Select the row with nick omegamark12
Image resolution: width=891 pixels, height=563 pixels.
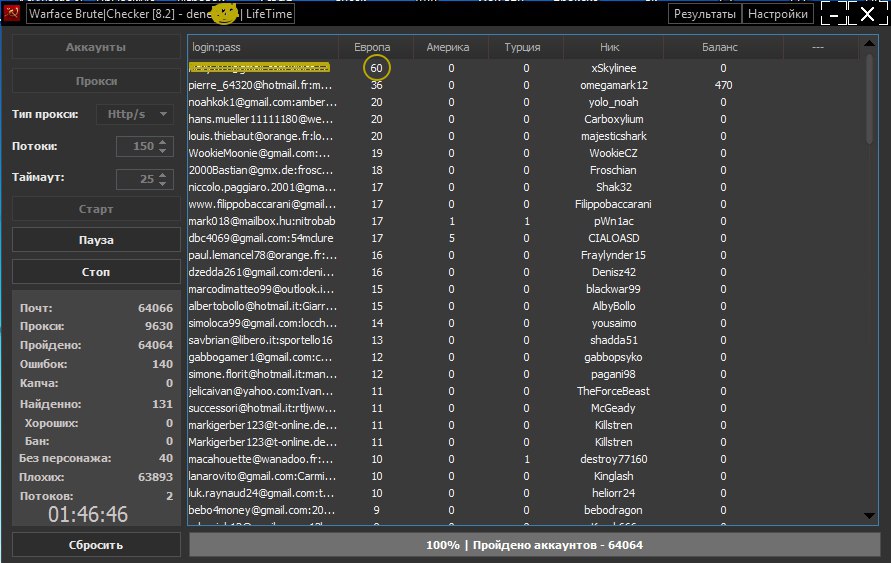pos(523,85)
